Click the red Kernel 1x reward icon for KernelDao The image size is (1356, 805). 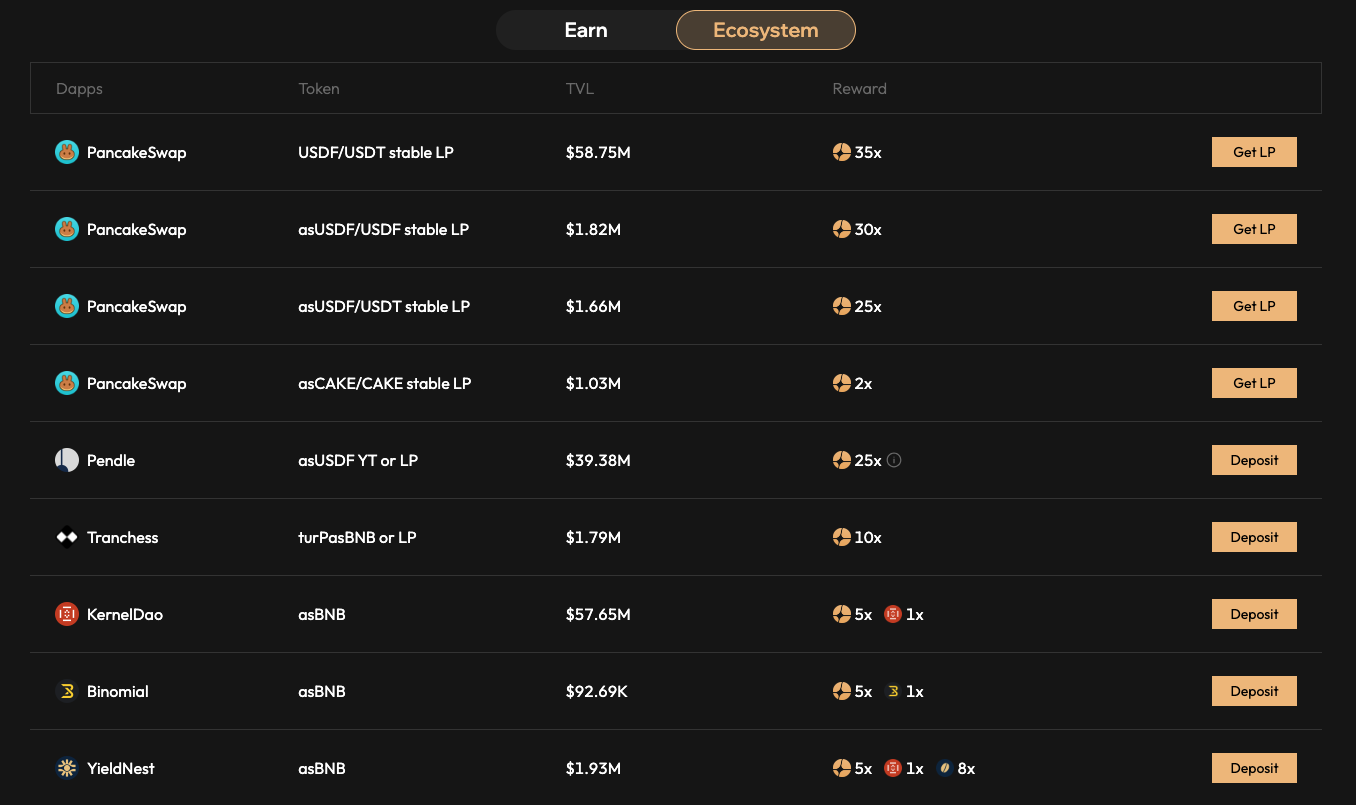pyautogui.click(x=893, y=614)
